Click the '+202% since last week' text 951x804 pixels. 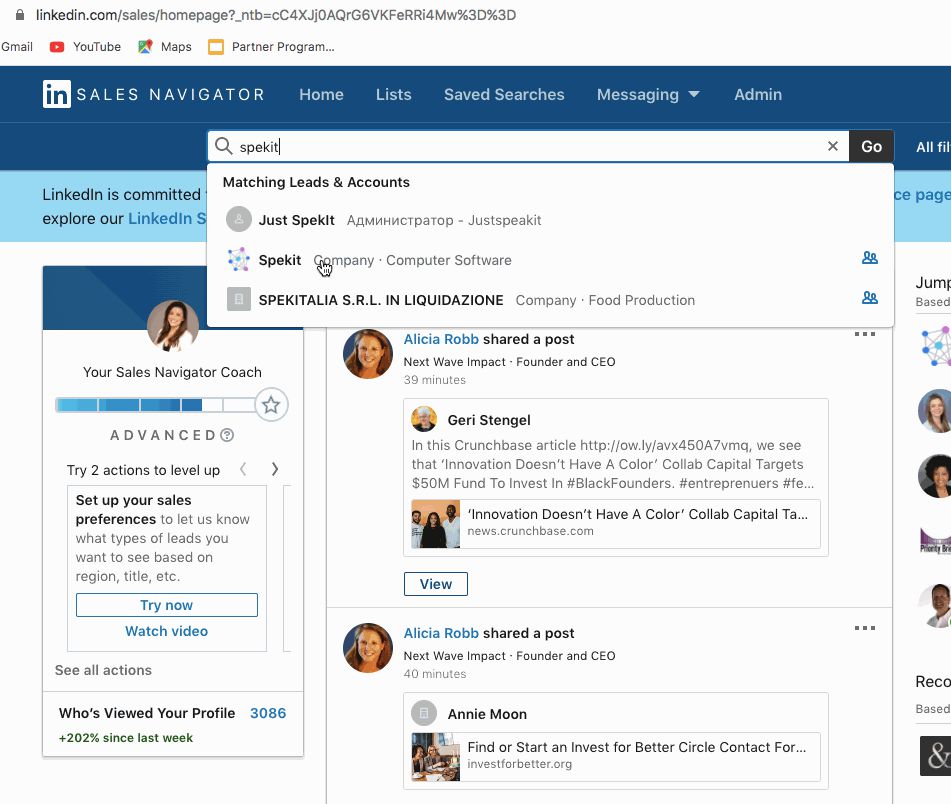tap(126, 737)
